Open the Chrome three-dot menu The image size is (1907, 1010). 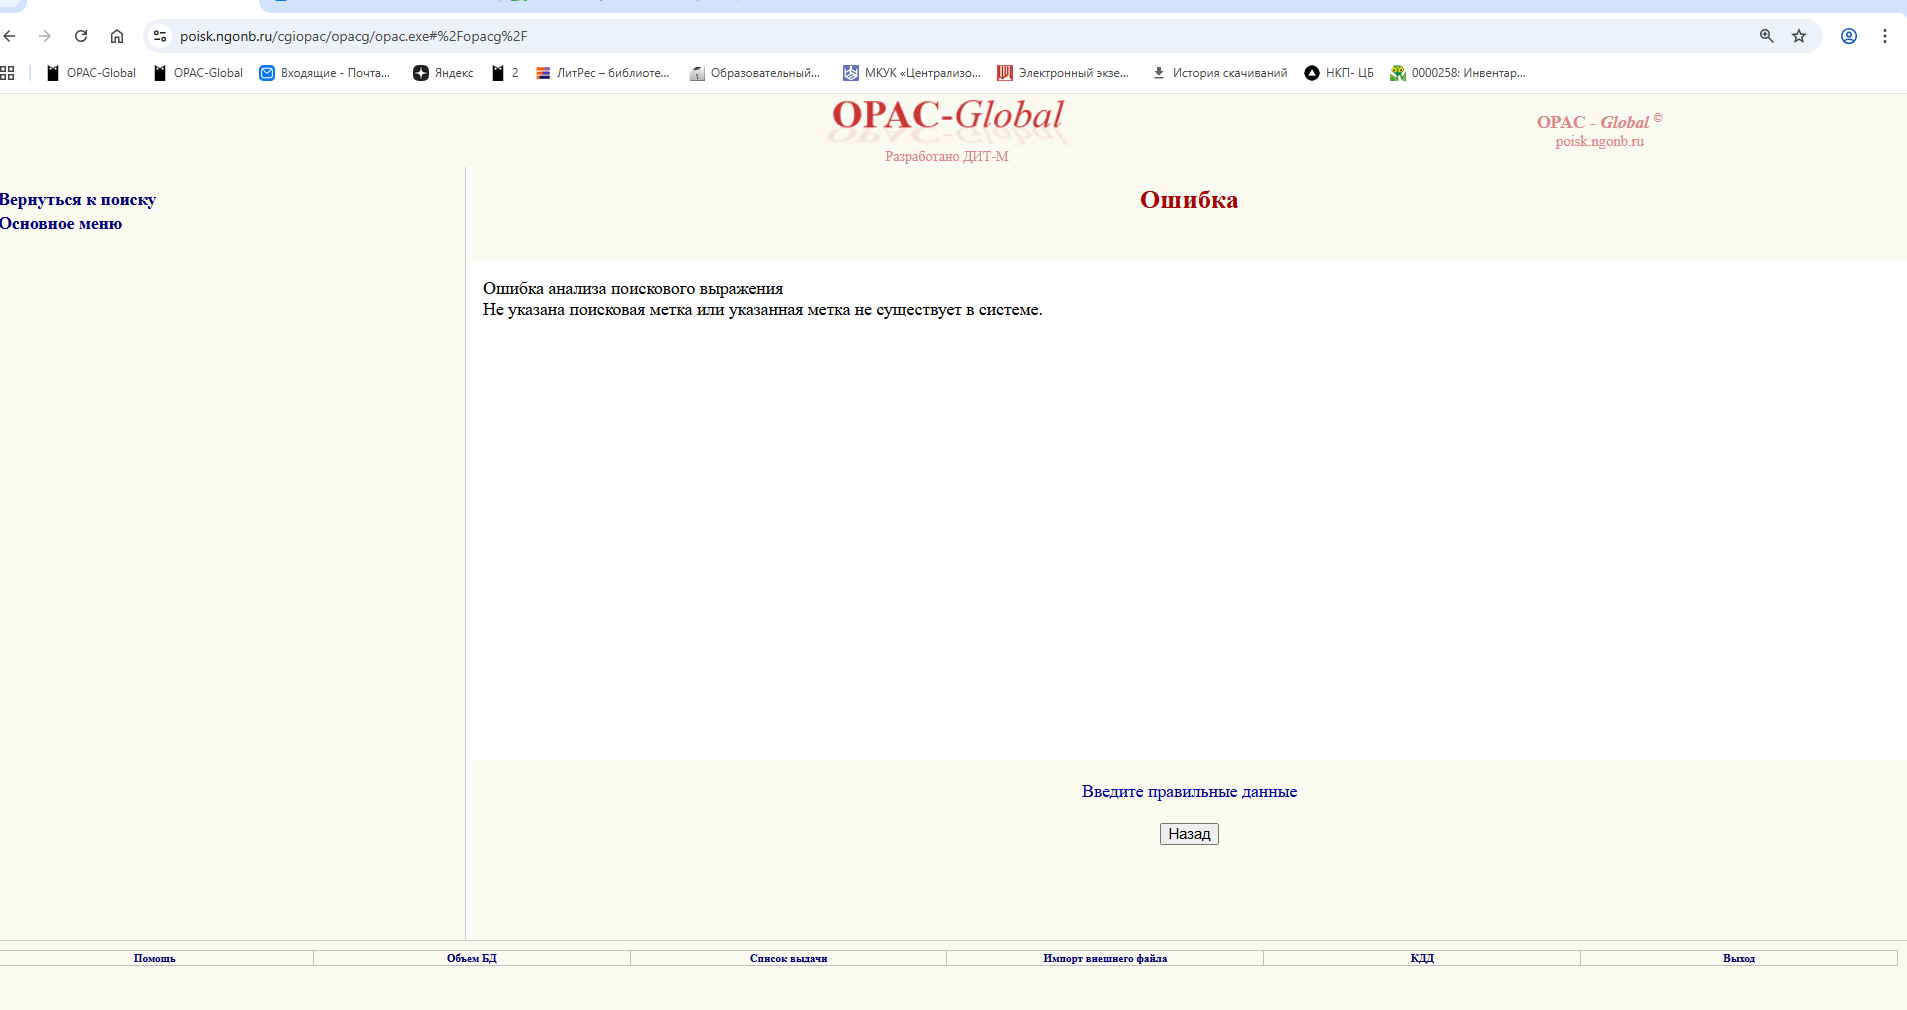[x=1885, y=36]
